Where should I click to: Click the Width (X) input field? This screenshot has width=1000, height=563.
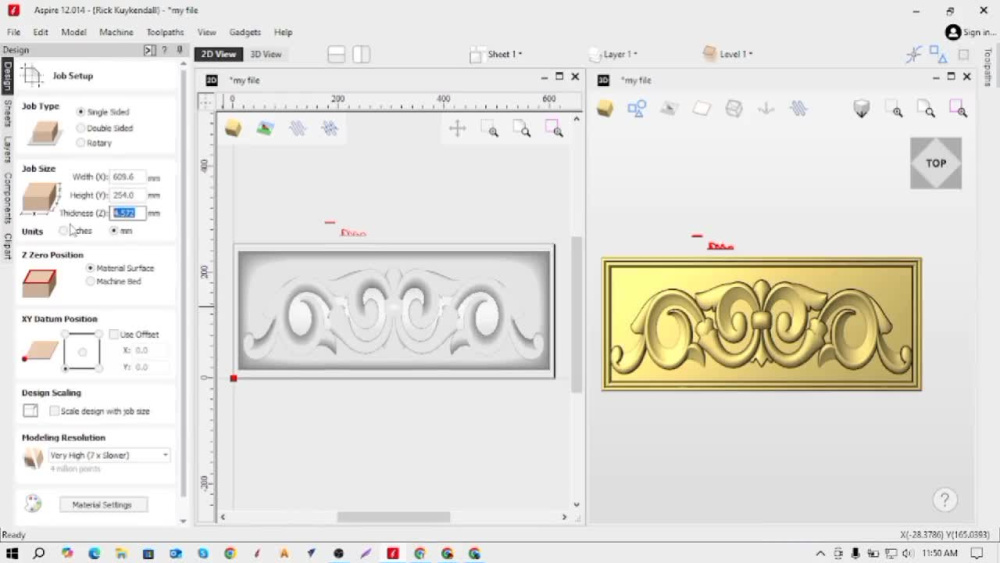point(128,177)
